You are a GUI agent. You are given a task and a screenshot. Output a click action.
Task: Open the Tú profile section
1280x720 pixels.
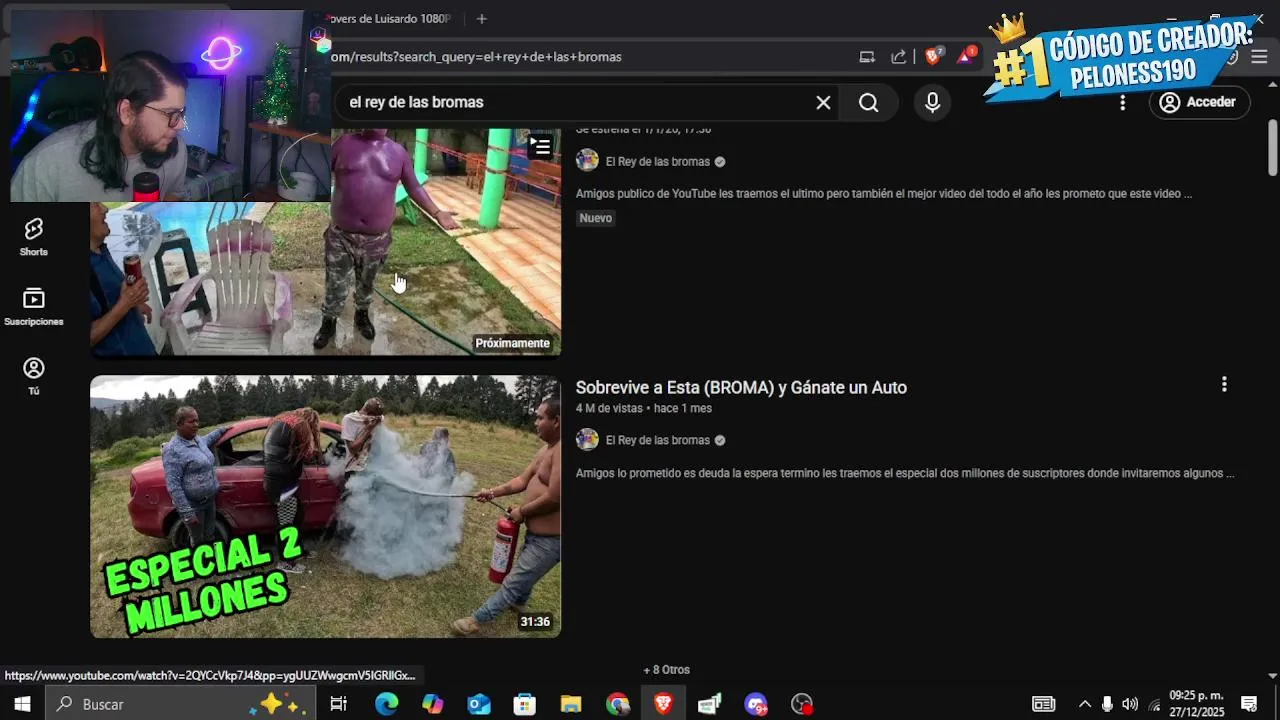[x=34, y=376]
